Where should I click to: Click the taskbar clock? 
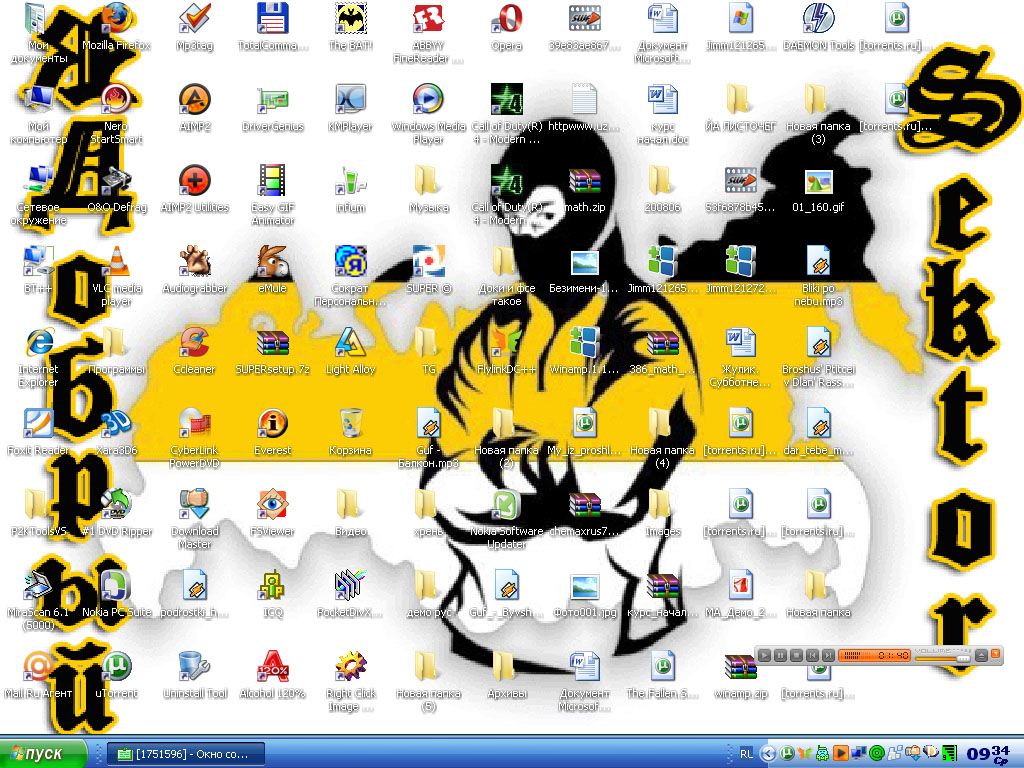pyautogui.click(x=988, y=754)
